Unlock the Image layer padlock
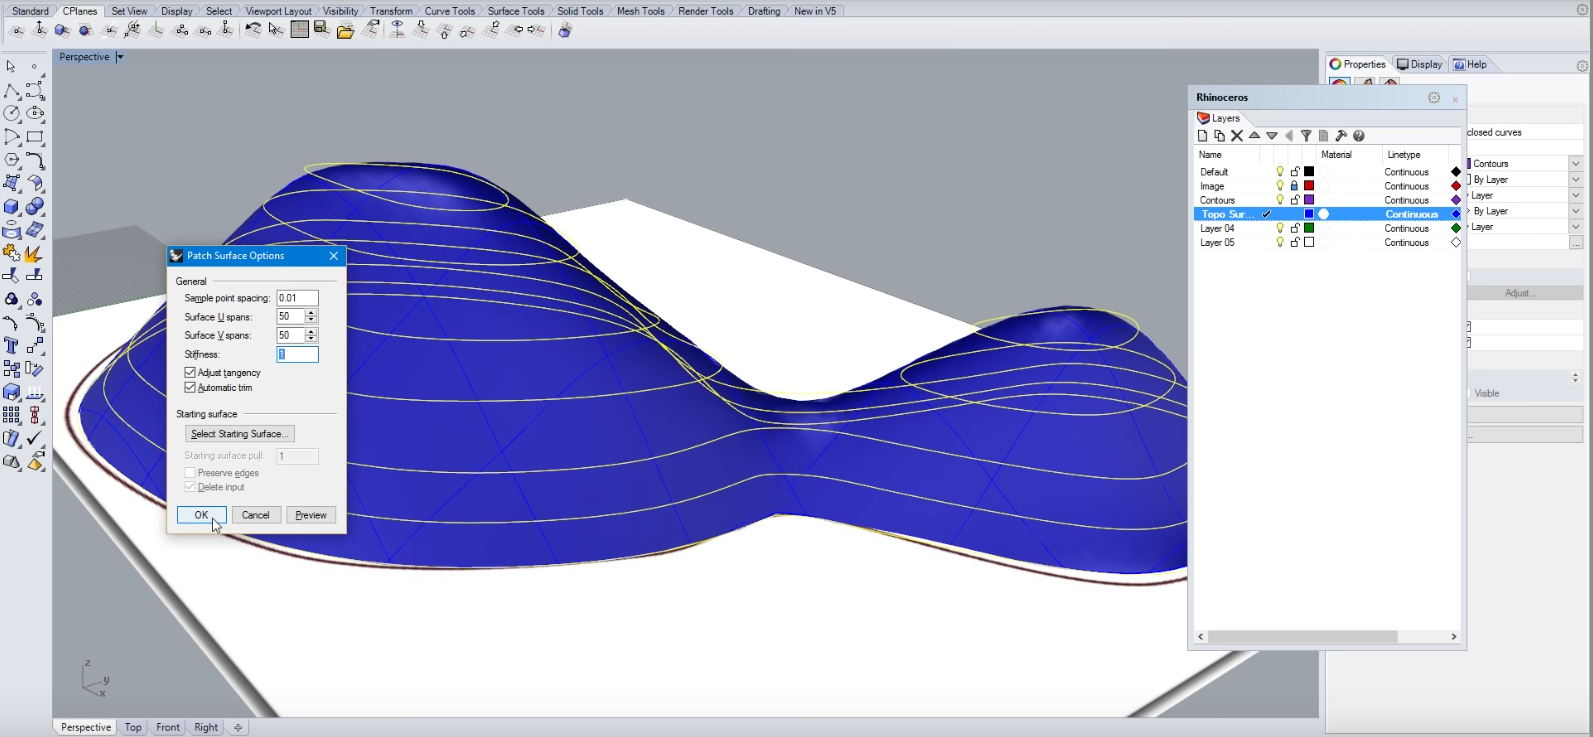This screenshot has width=1593, height=737. 1294,186
